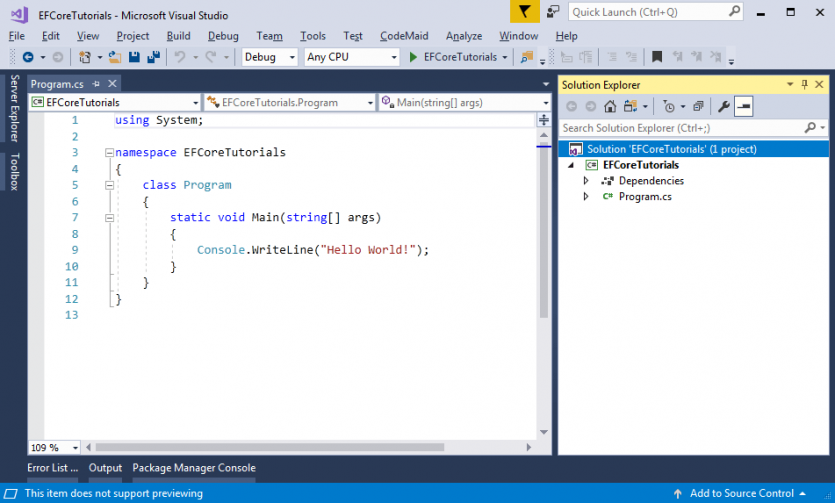
Task: Open the Debug configuration dropdown
Action: pos(269,57)
